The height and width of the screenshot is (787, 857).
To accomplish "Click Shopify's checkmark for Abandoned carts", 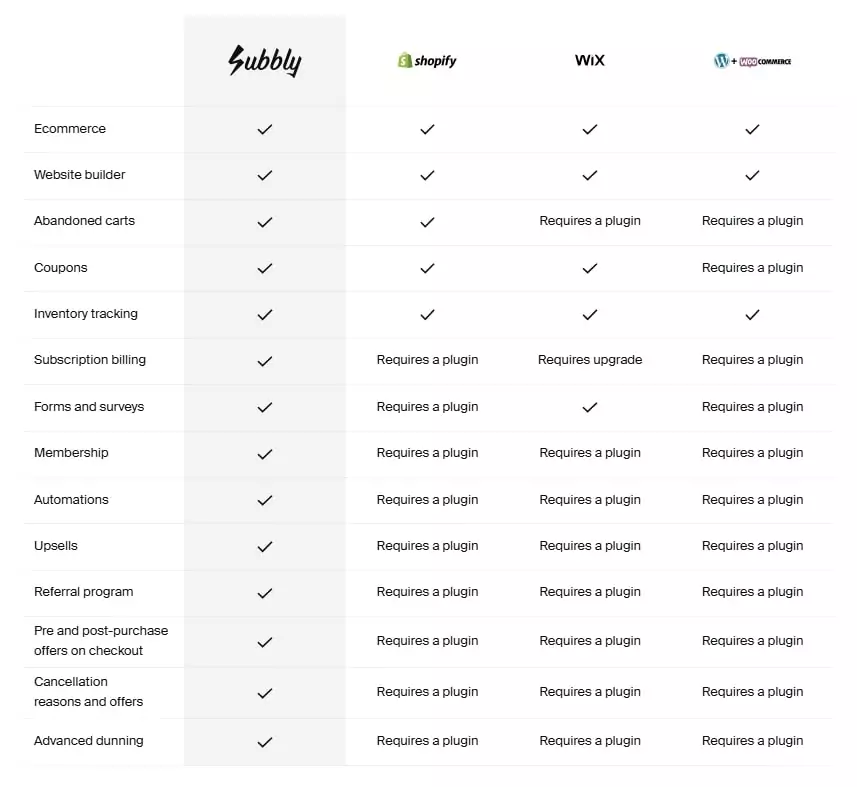I will tap(427, 222).
